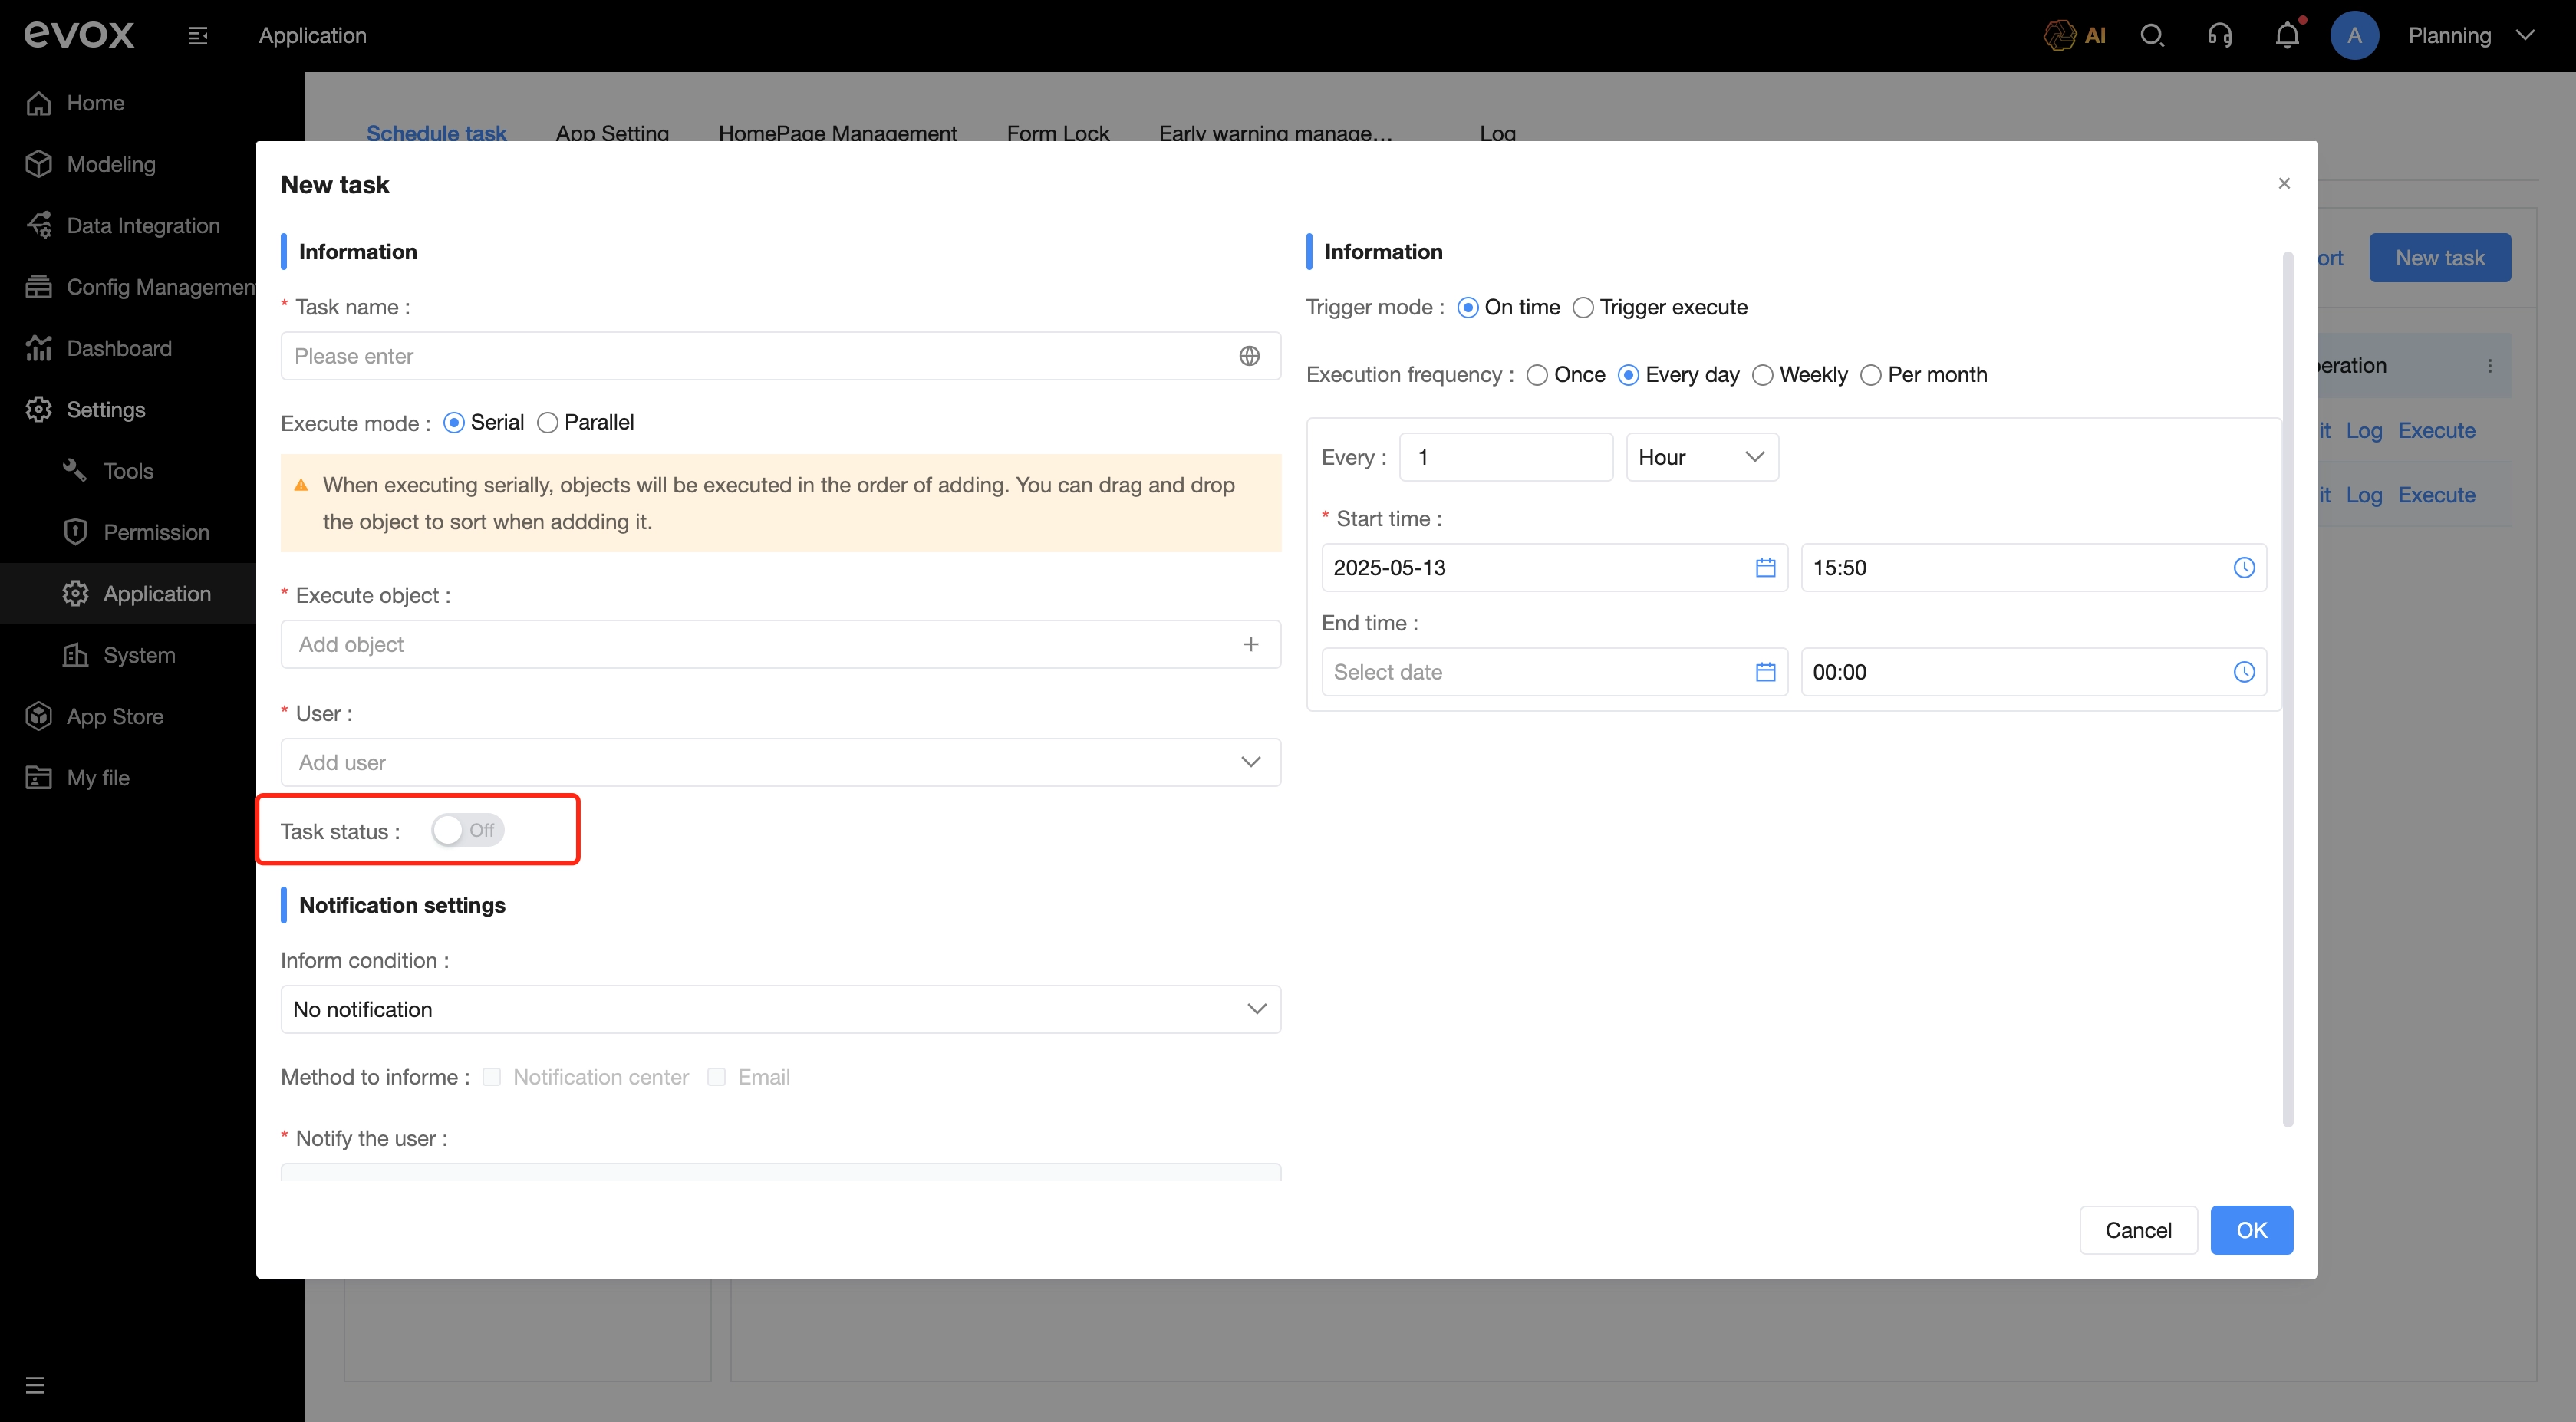Image resolution: width=2576 pixels, height=1422 pixels.
Task: Click the Permission shield icon
Action: point(75,532)
